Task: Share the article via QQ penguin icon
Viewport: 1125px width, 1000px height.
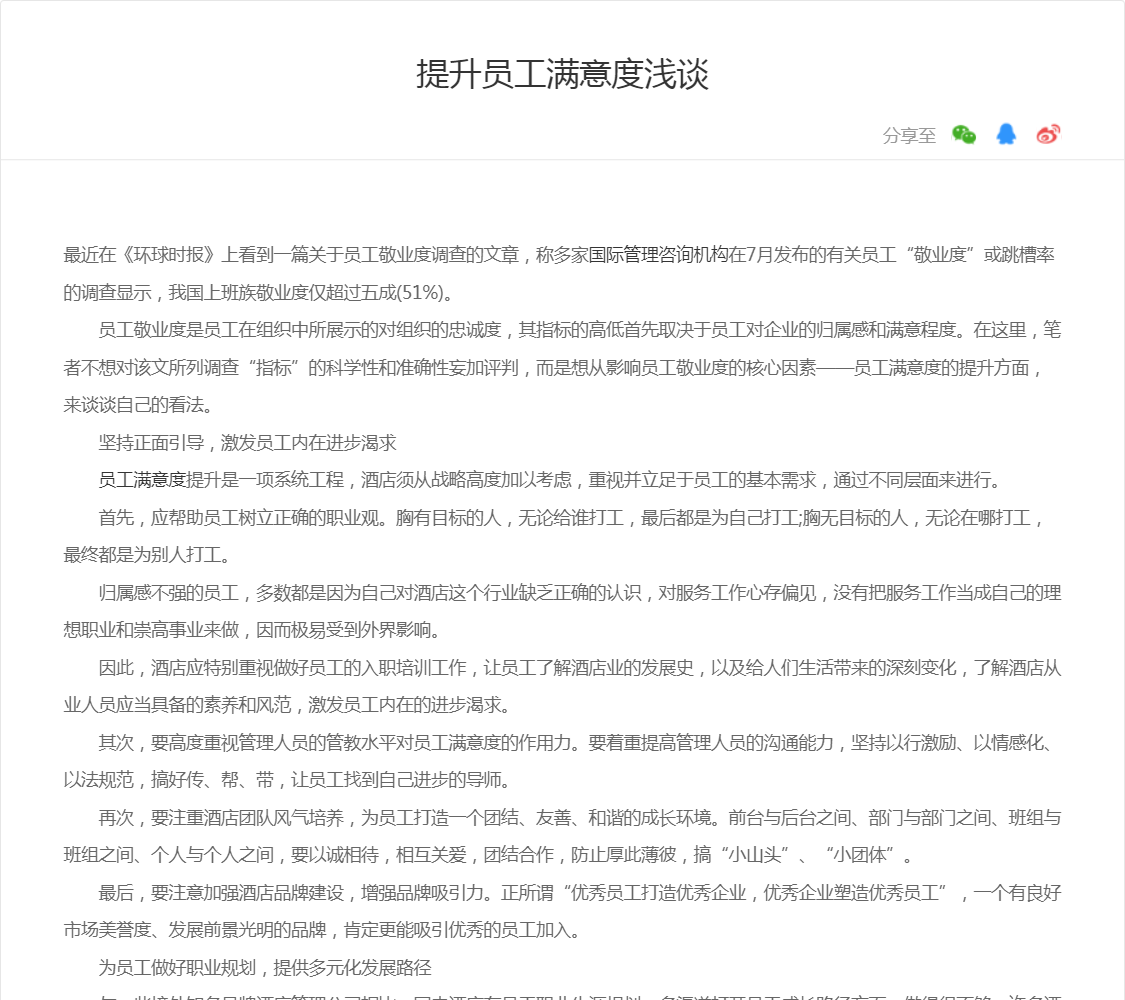Action: (x=1006, y=134)
